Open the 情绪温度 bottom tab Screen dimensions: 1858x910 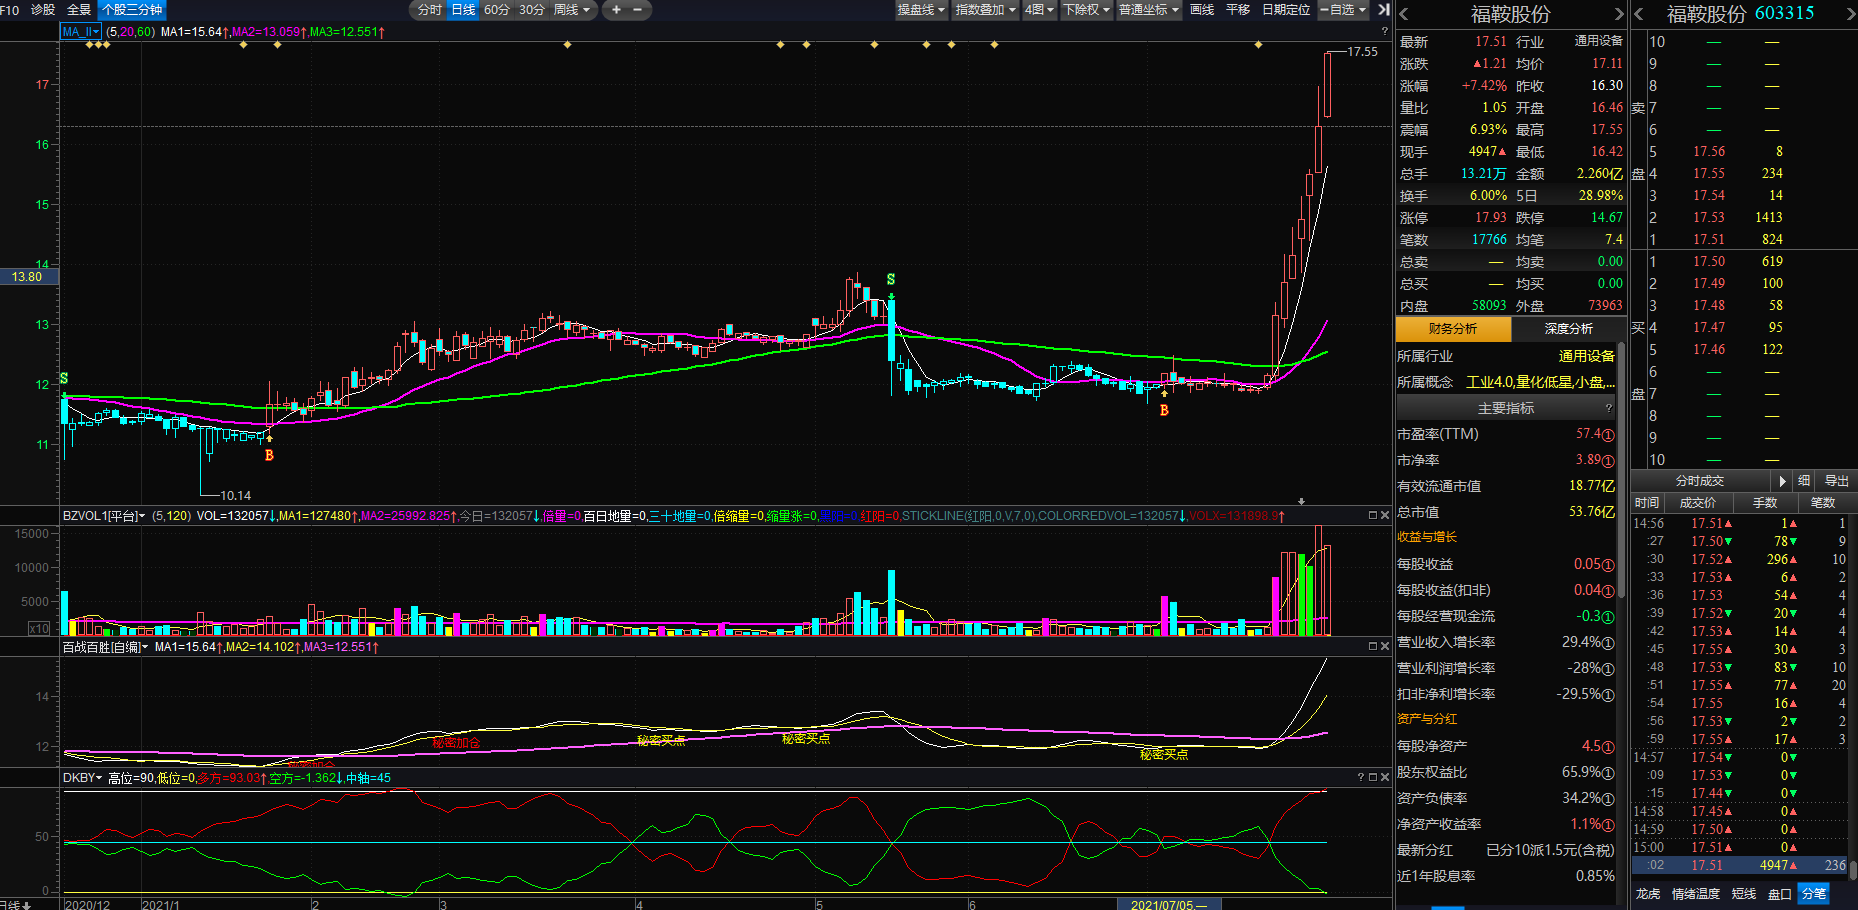click(1696, 894)
